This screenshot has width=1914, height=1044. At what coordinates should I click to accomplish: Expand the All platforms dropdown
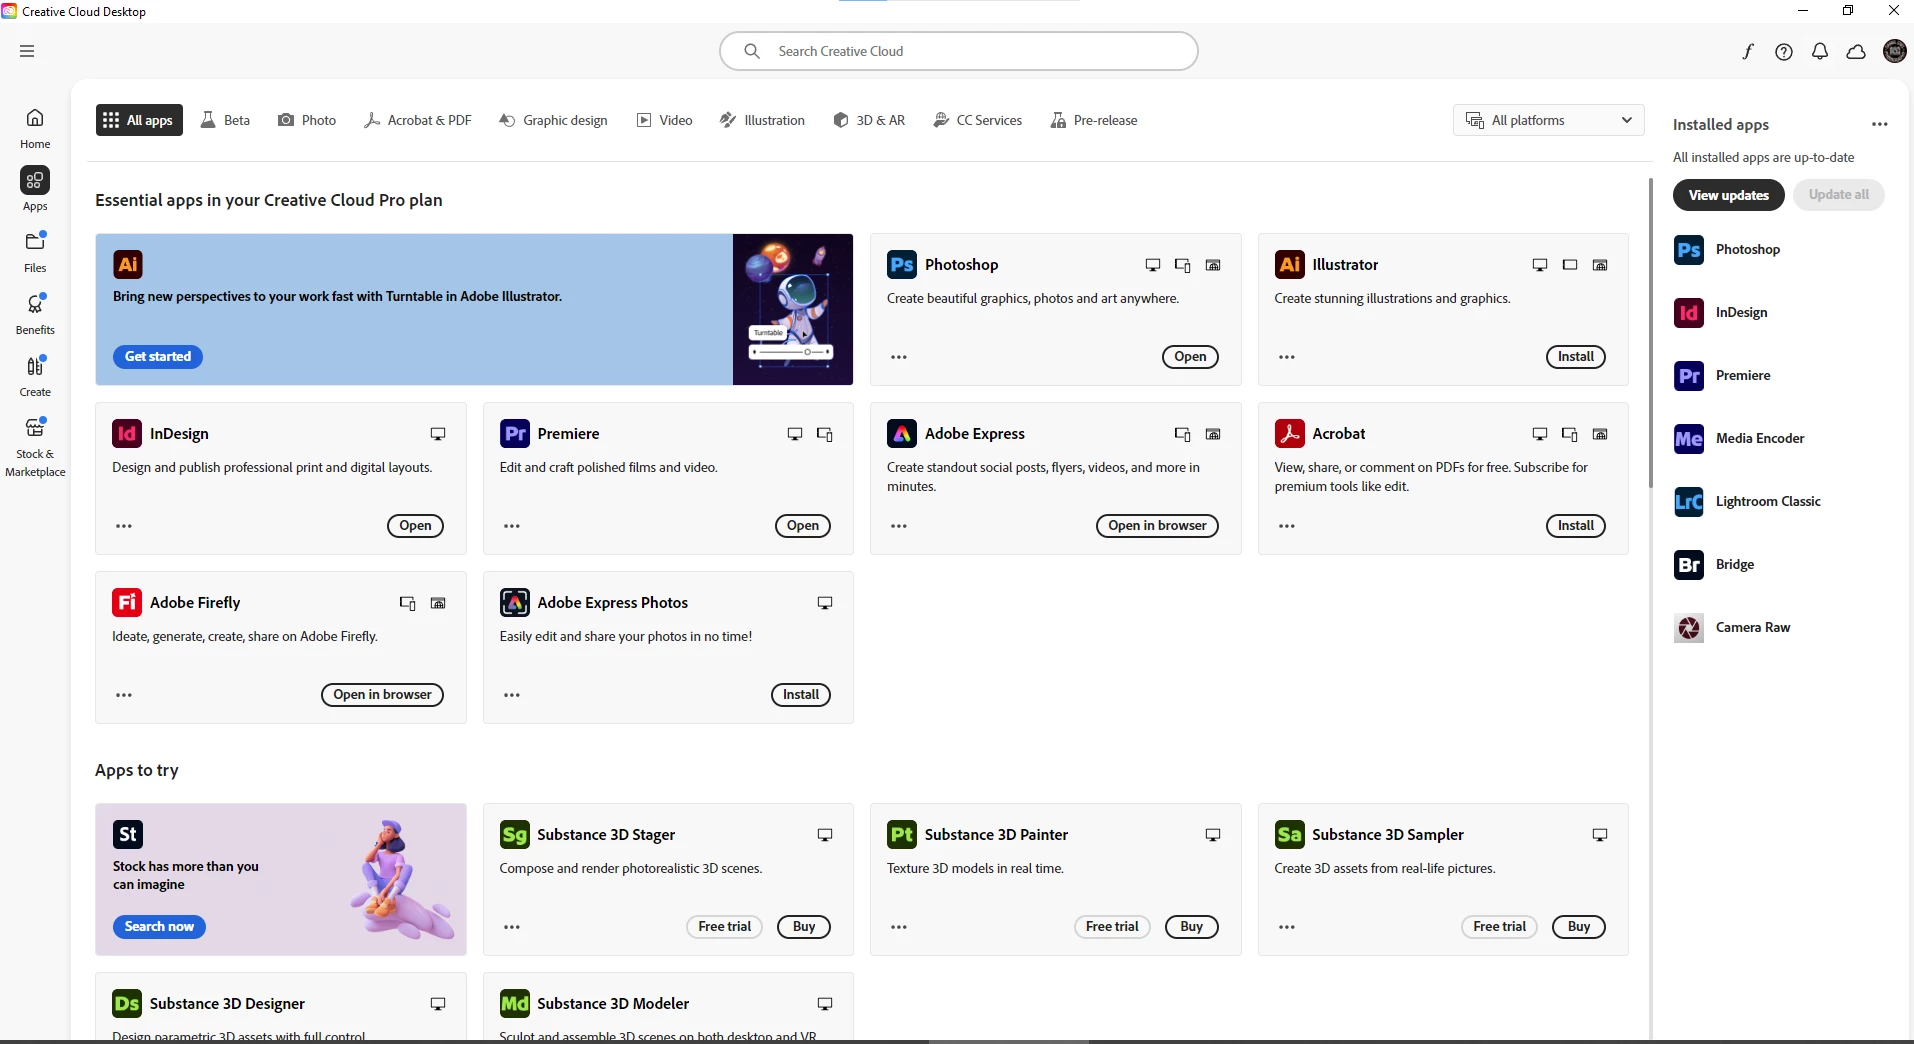click(1548, 120)
